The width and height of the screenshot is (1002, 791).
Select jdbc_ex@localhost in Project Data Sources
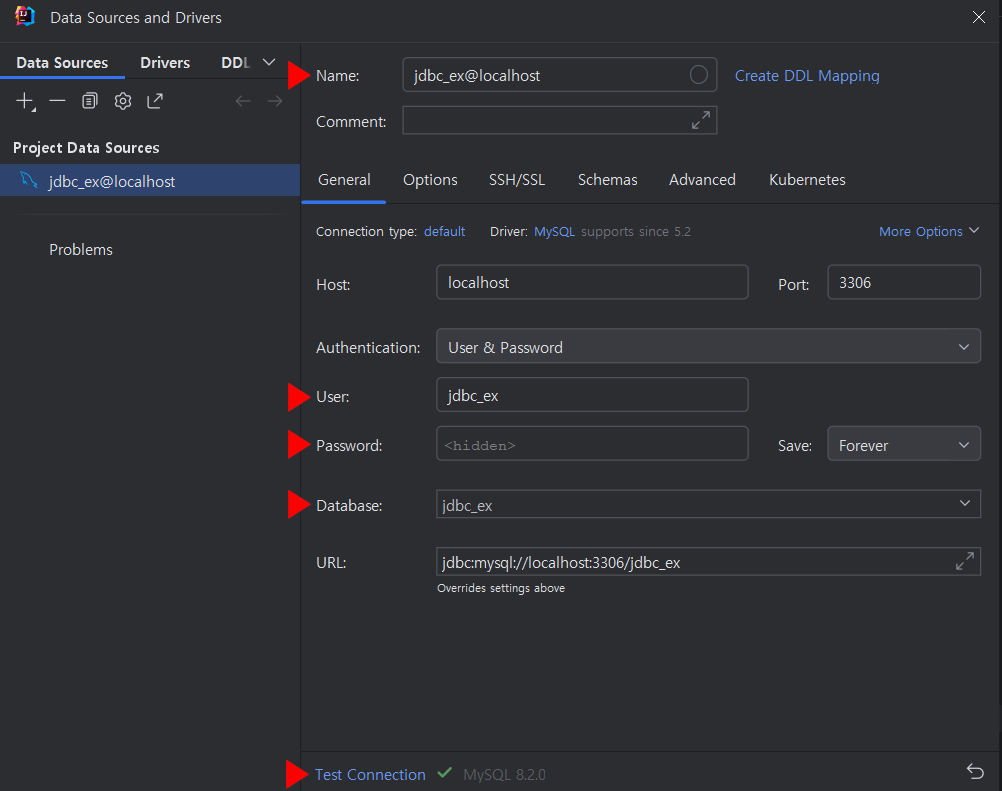click(150, 181)
